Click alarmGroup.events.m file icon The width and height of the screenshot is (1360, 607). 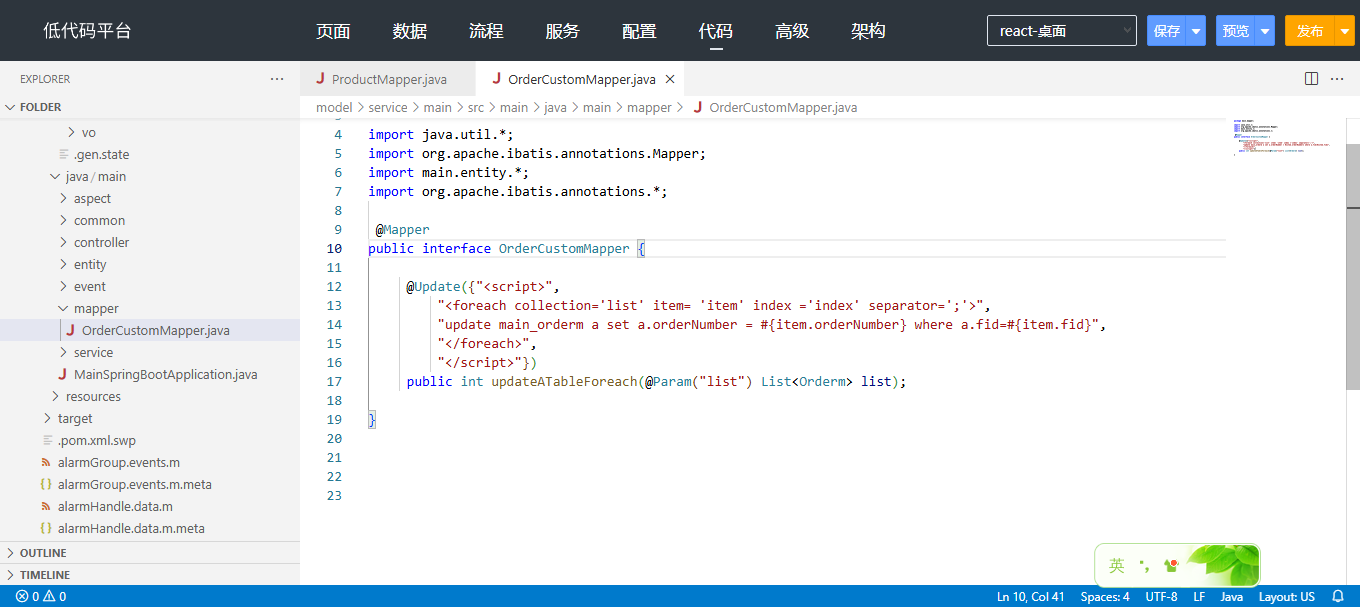pyautogui.click(x=46, y=462)
